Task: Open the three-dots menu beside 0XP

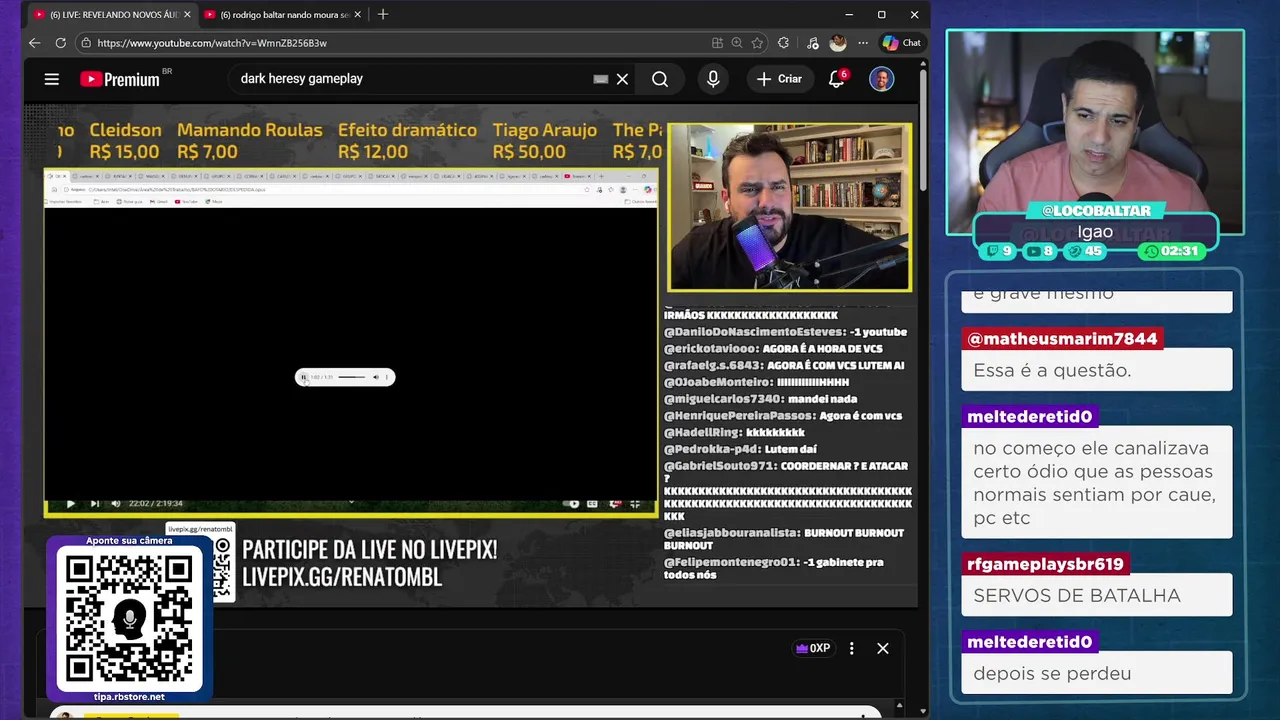Action: click(851, 648)
